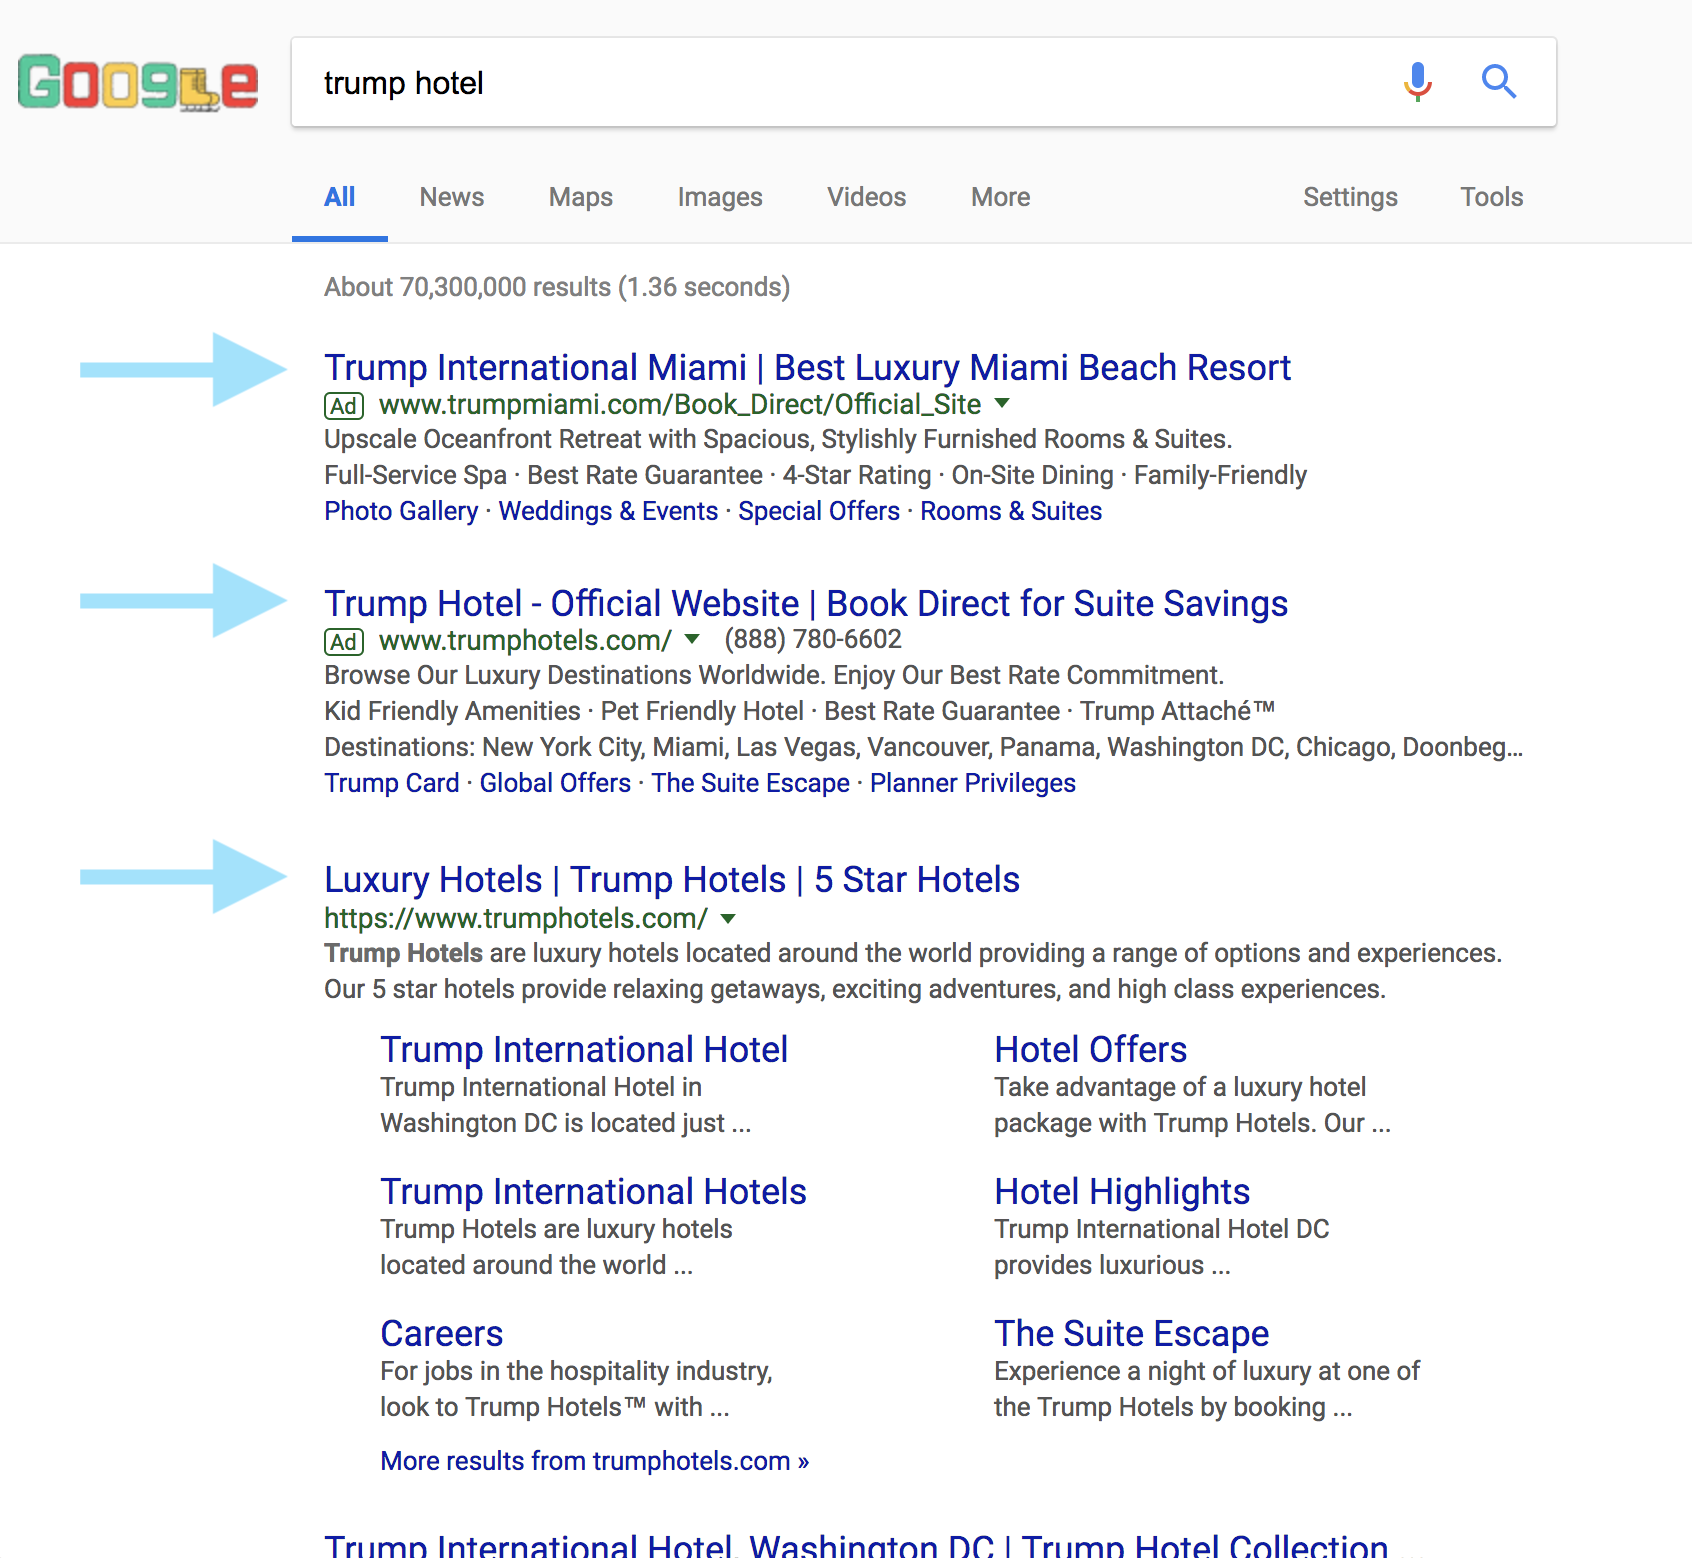Expand www.trumphotels.com ad dropdown arrow
This screenshot has height=1558, width=1692.
(692, 640)
